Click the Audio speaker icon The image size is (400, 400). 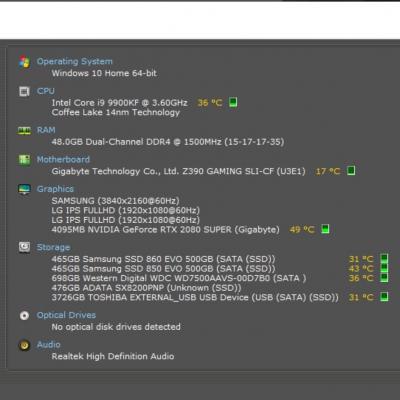point(24,345)
